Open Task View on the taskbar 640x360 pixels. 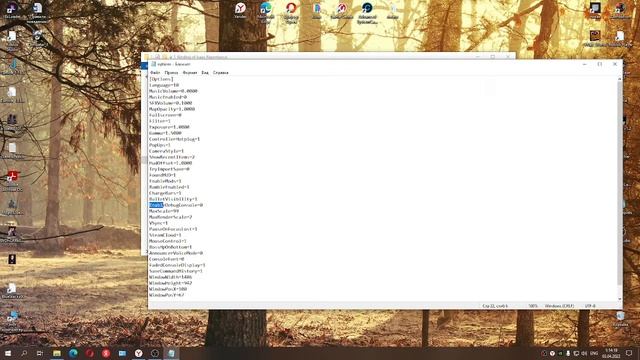40,353
